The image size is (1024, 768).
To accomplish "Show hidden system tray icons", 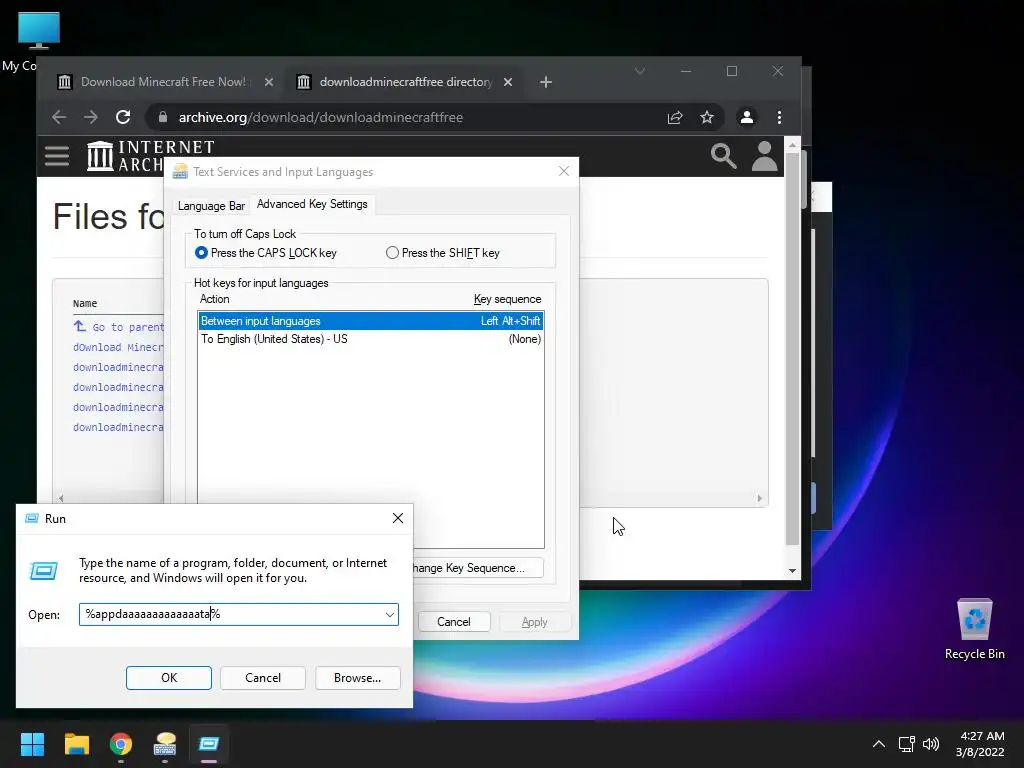I will click(879, 744).
